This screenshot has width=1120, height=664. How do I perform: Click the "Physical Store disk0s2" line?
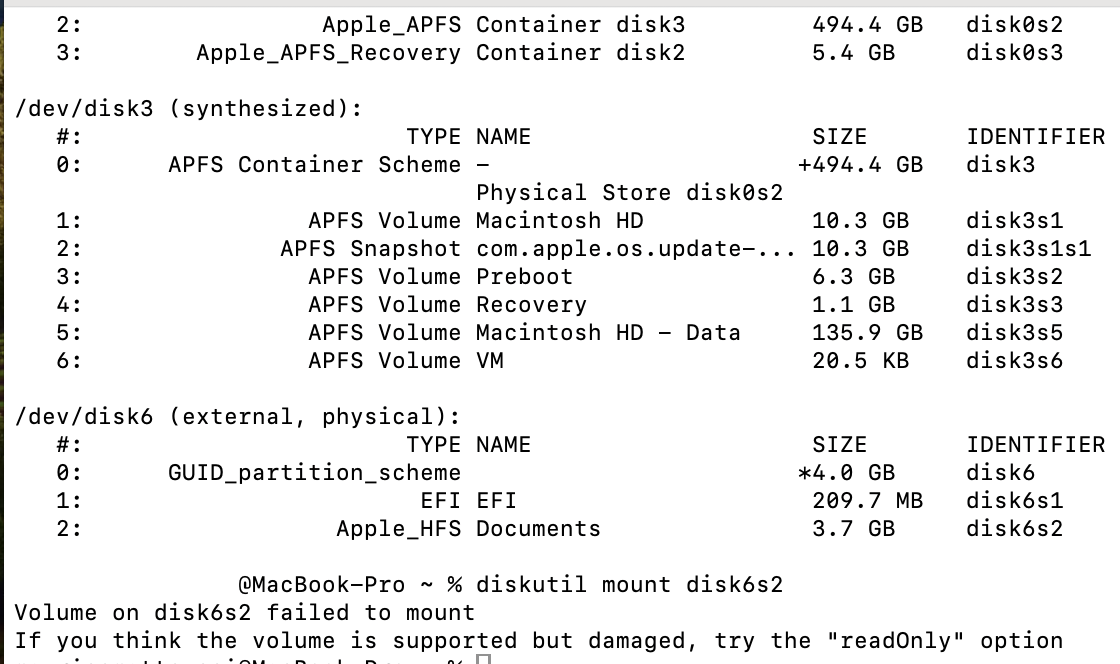(629, 193)
